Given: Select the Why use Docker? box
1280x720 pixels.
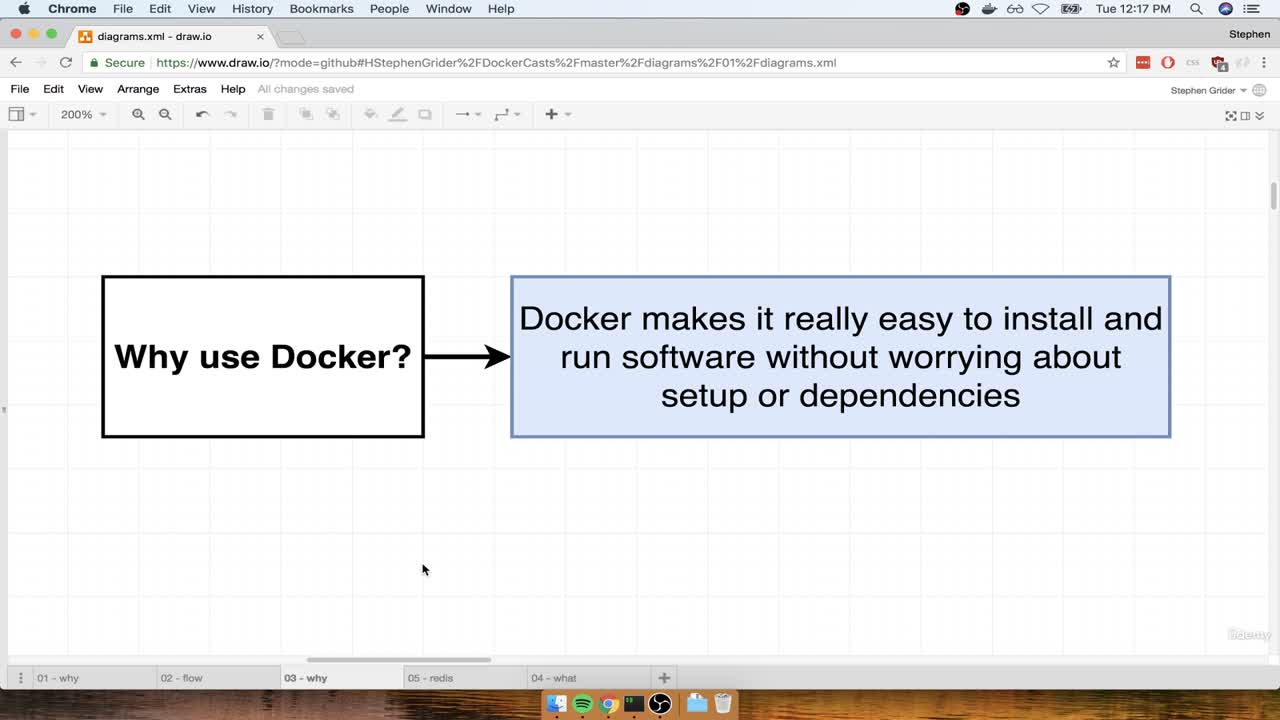Looking at the screenshot, I should (263, 357).
